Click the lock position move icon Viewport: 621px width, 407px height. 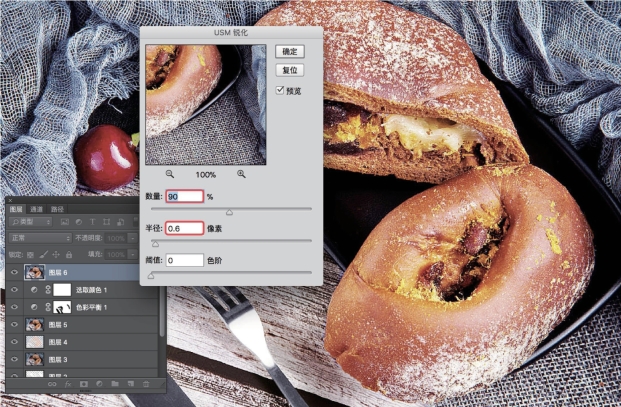point(56,255)
